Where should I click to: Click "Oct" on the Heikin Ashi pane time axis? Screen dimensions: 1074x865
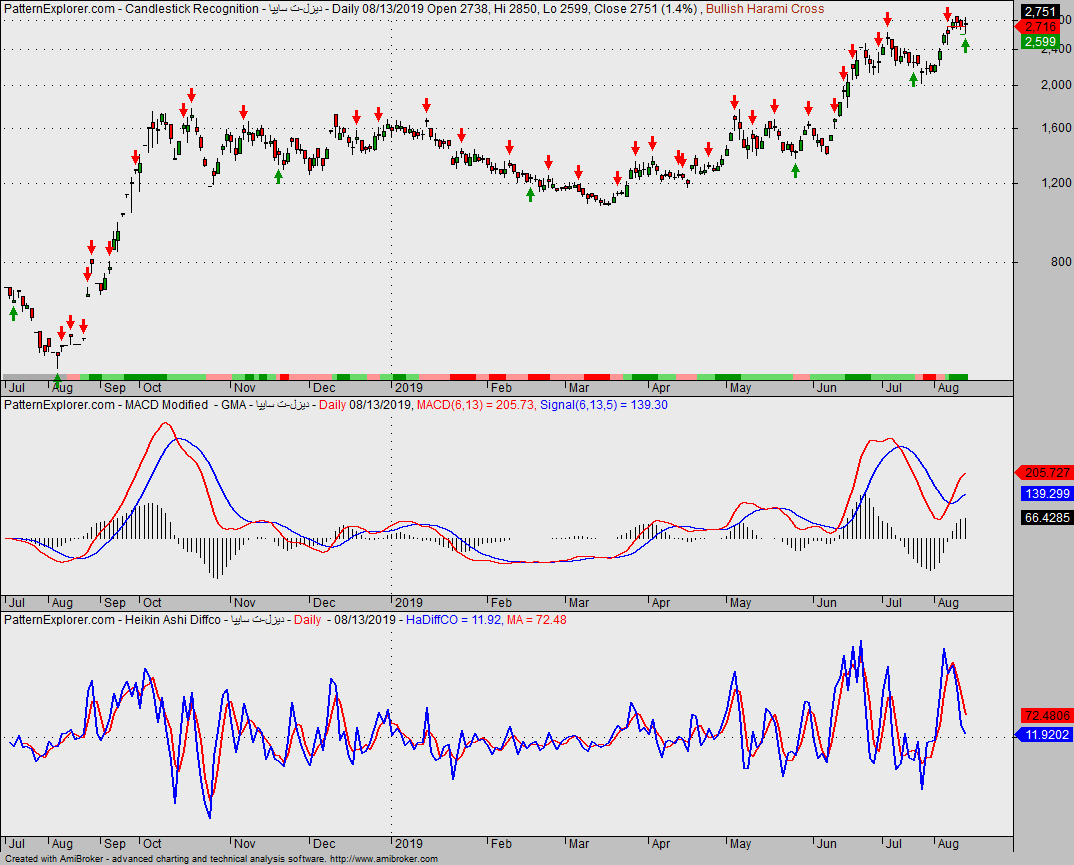(152, 844)
